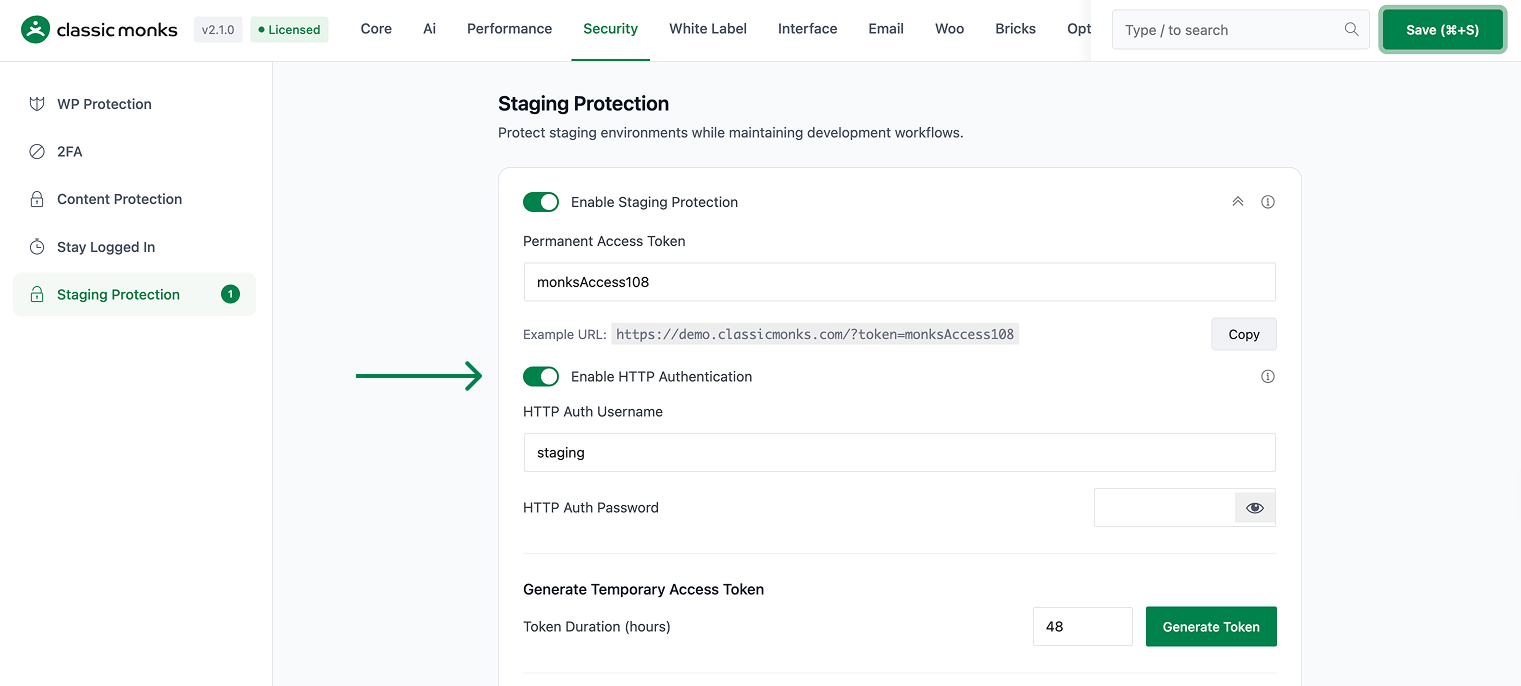This screenshot has width=1521, height=686.
Task: Click the 2FA circle icon in sidebar
Action: 37,152
